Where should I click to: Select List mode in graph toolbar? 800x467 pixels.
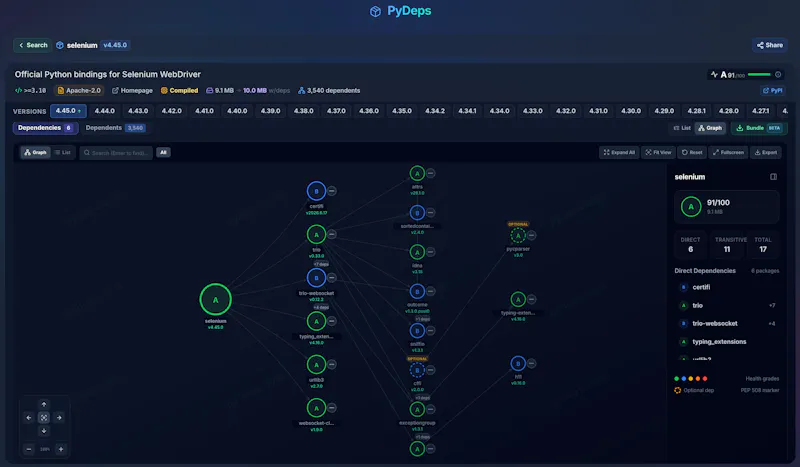[x=62, y=152]
